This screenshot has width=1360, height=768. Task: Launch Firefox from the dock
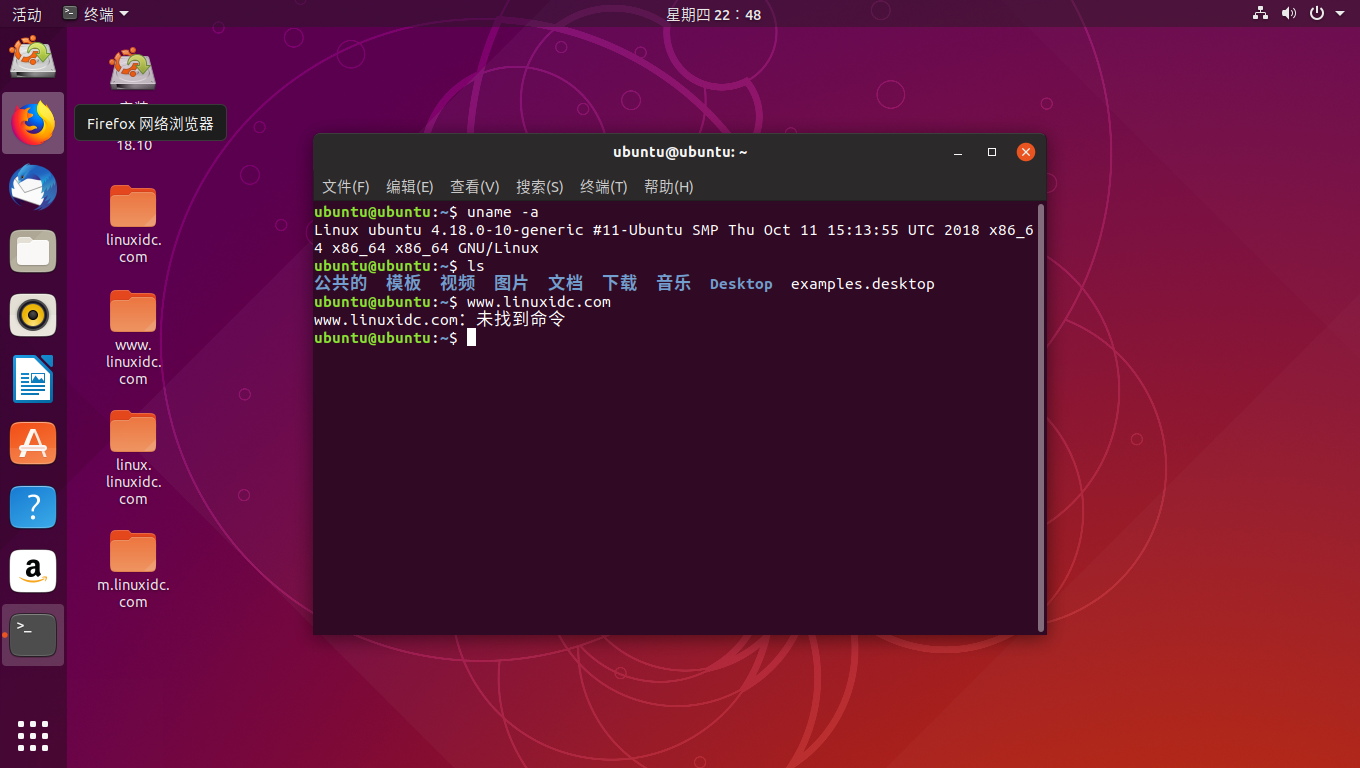[33, 123]
